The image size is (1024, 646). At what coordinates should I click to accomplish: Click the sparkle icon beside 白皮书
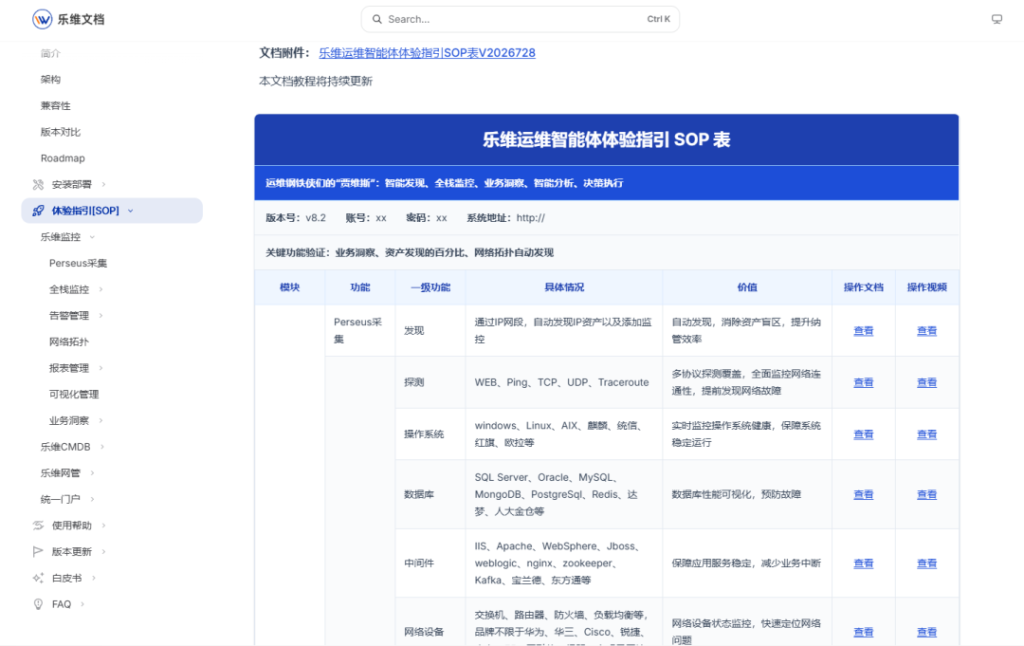38,577
